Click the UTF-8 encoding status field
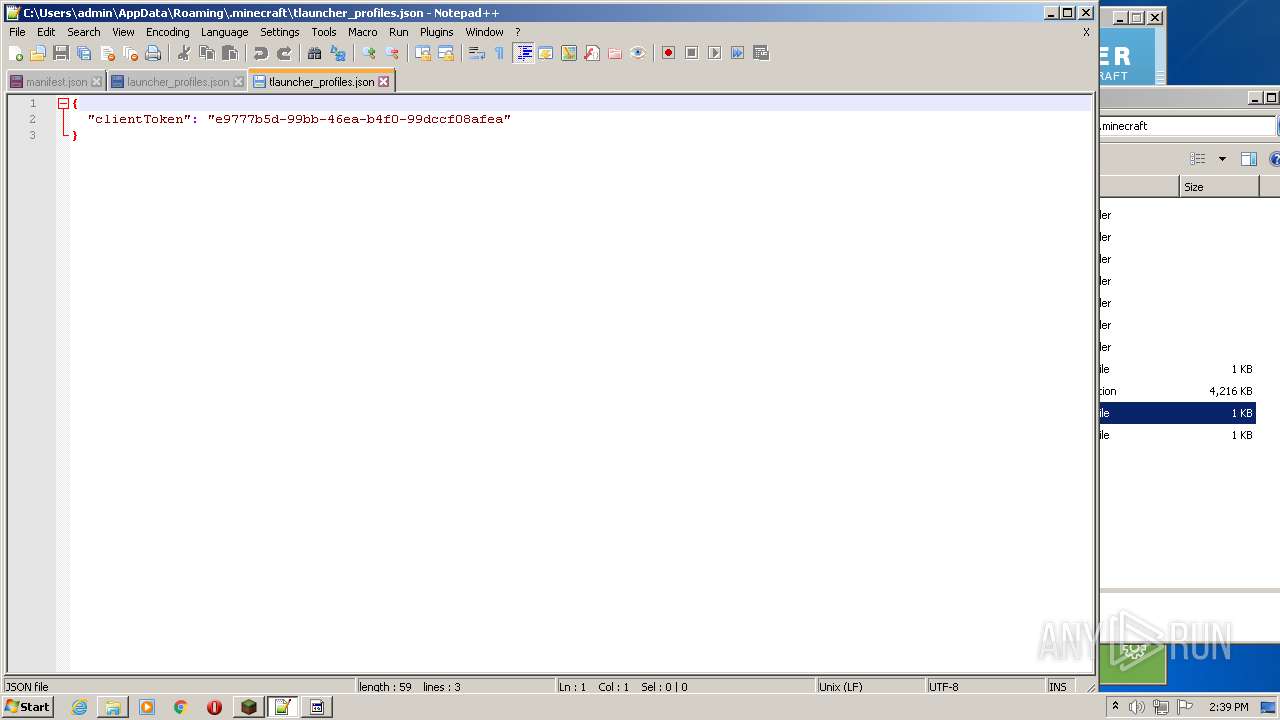 (x=984, y=687)
